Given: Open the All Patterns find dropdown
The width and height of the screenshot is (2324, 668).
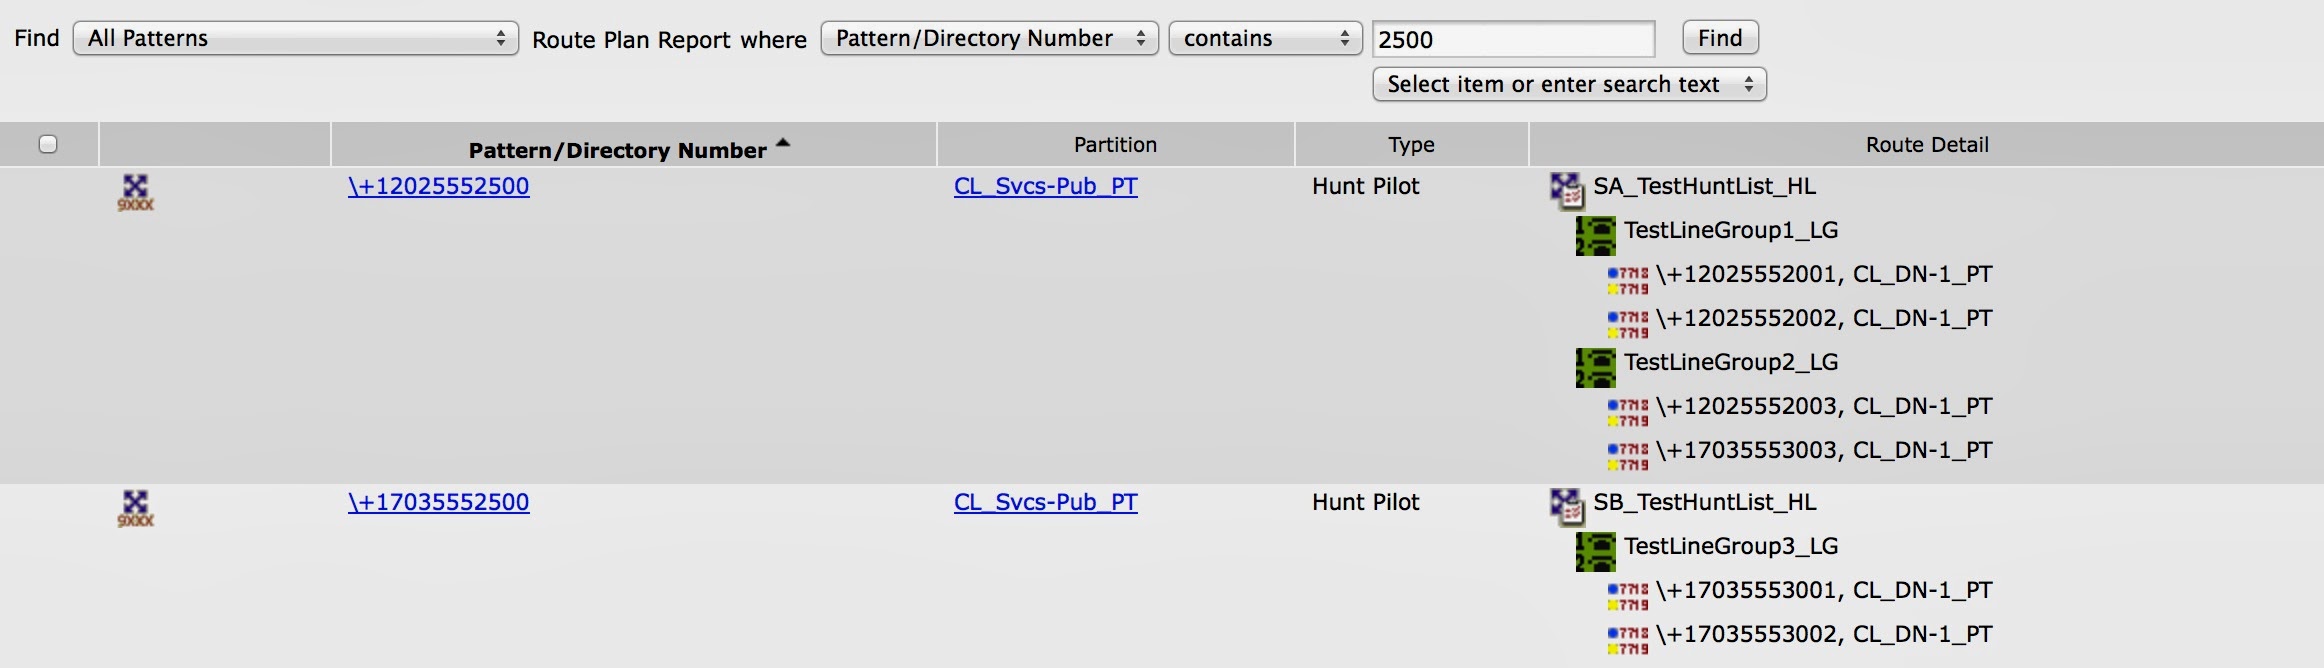Looking at the screenshot, I should coord(293,40).
